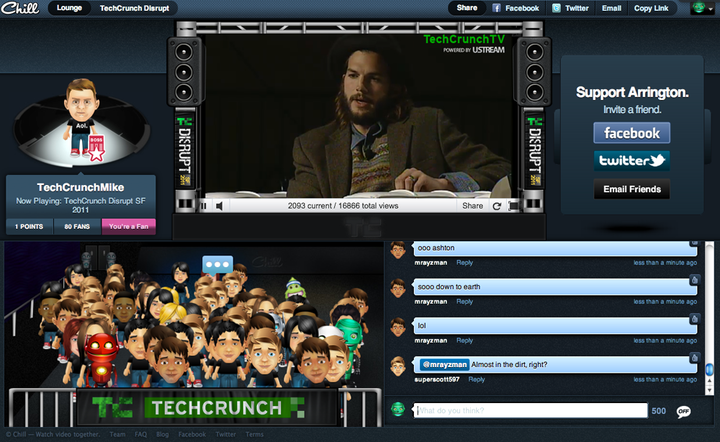
Task: Click Copy Link in top bar
Action: tap(651, 8)
